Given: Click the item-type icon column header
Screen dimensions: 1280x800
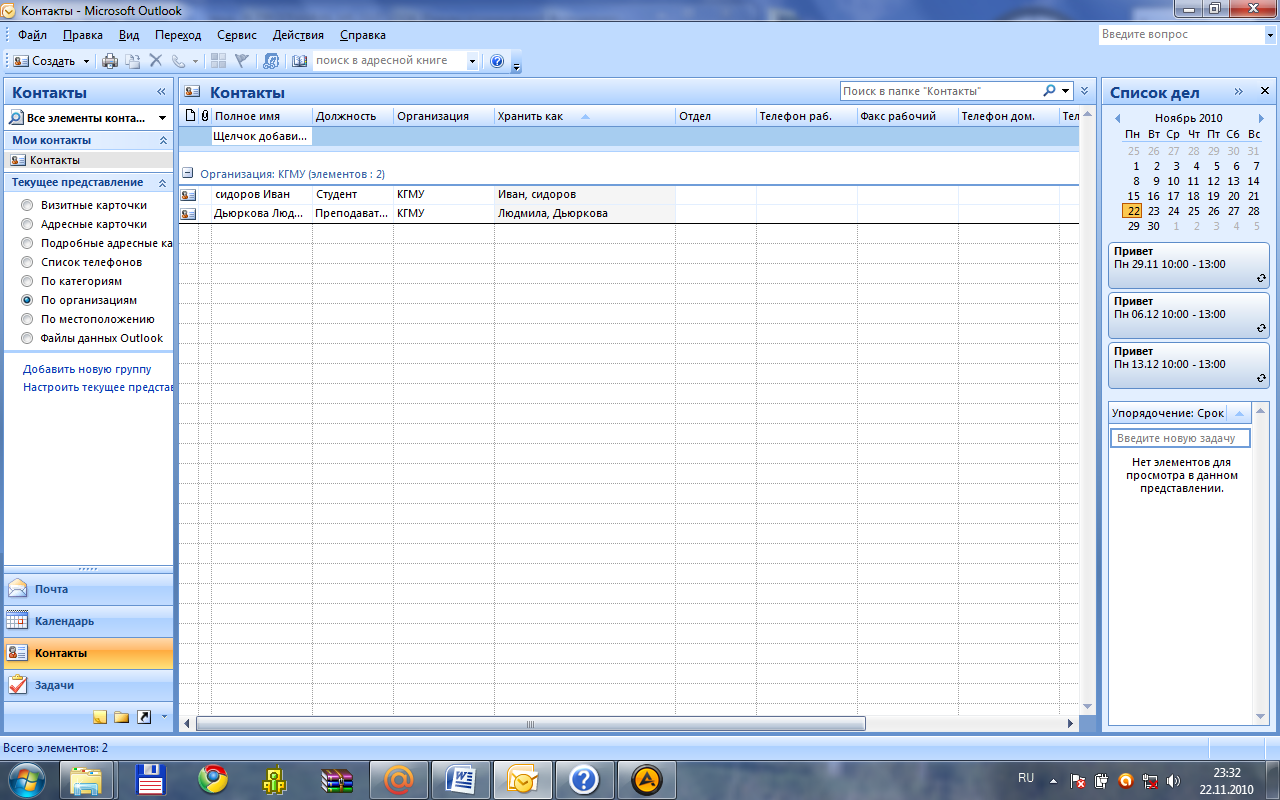Looking at the screenshot, I should [190, 116].
